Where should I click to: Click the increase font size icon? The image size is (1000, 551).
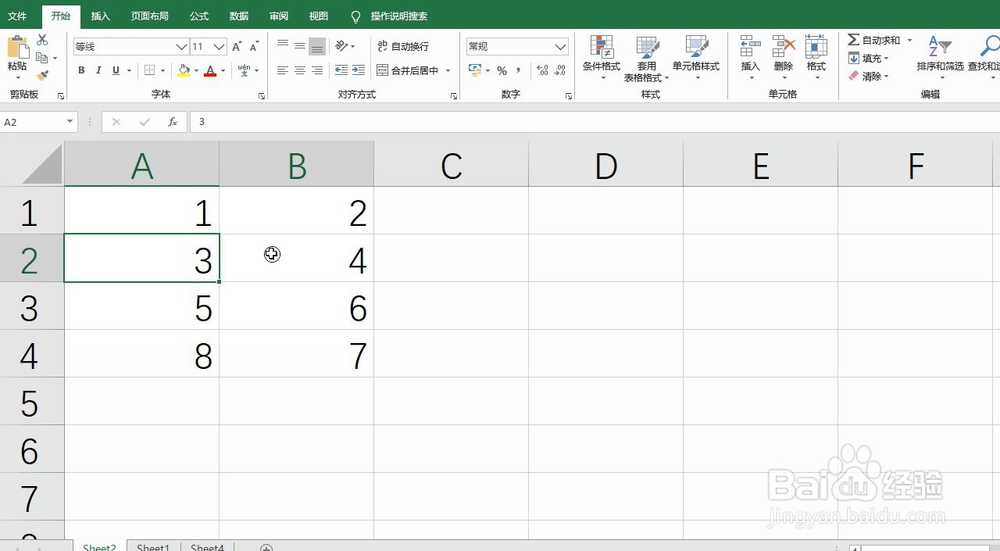coord(237,47)
